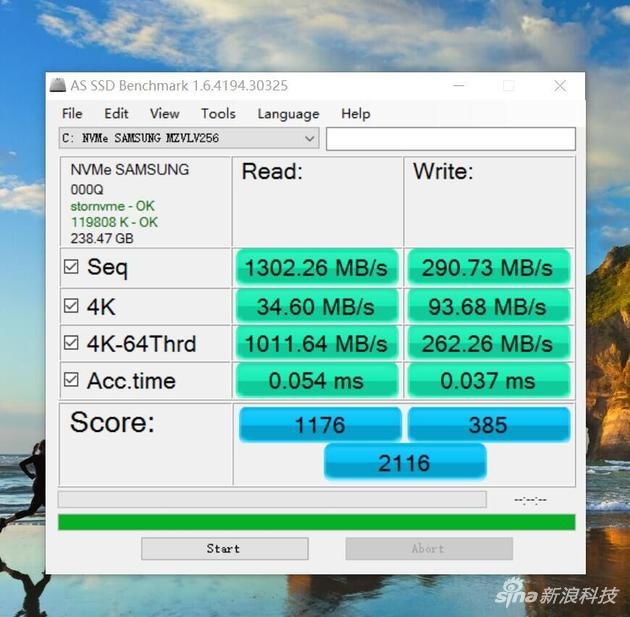The image size is (630, 617).
Task: Click the 238.47 GB capacity text
Action: pyautogui.click(x=102, y=239)
